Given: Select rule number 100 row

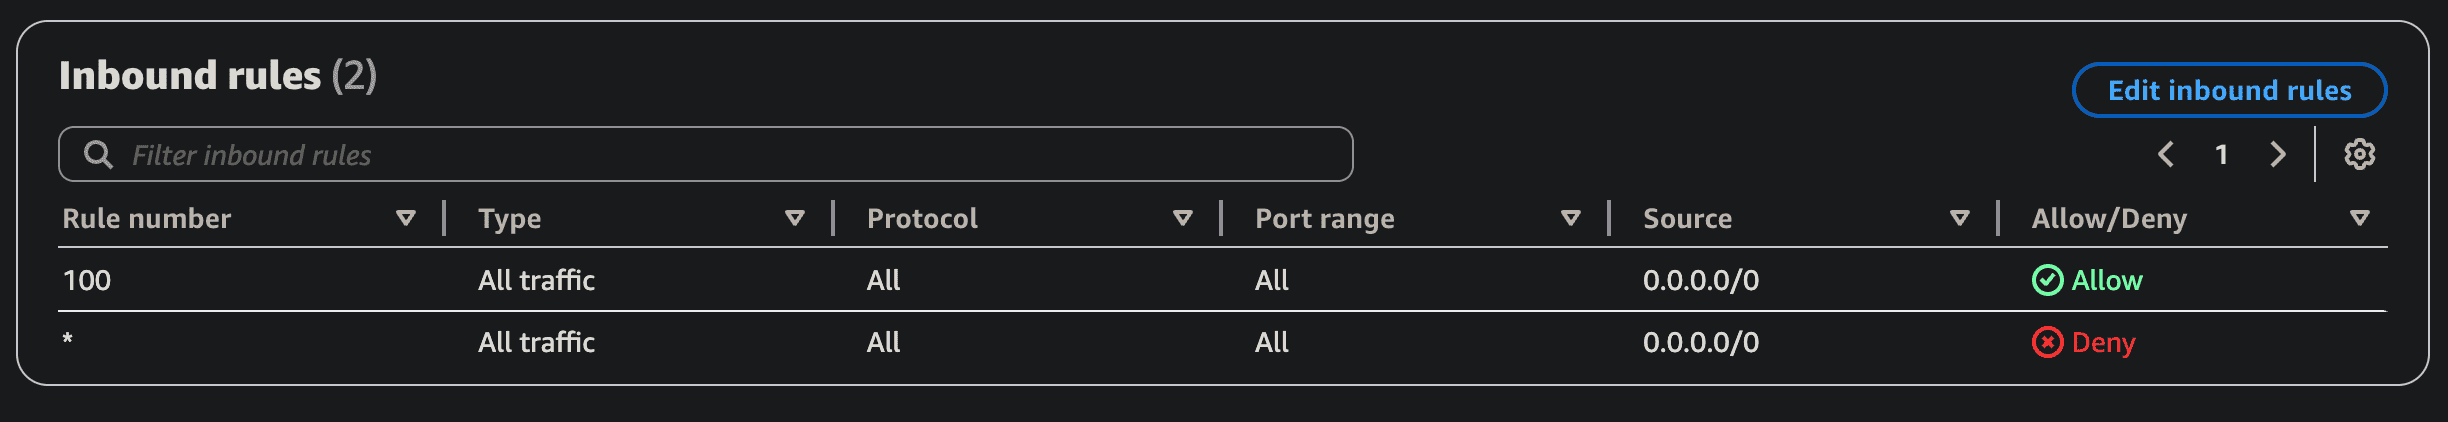Looking at the screenshot, I should click(x=87, y=280).
